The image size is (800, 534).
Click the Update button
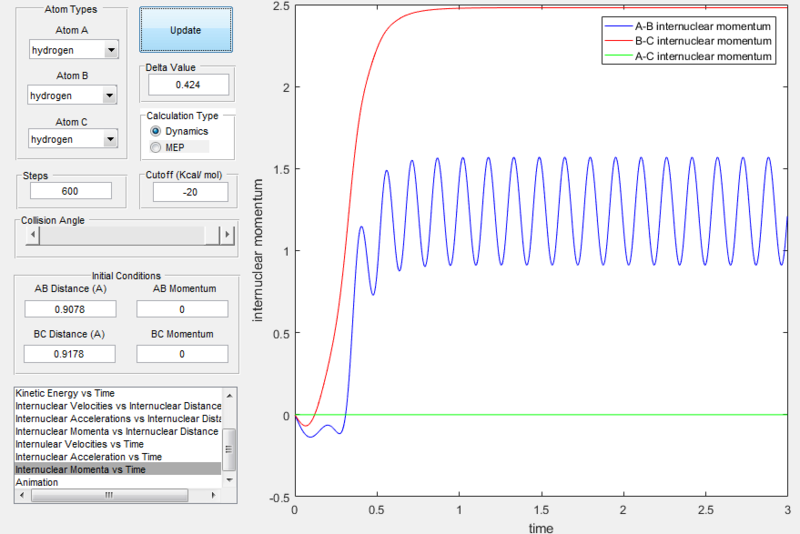point(186,30)
